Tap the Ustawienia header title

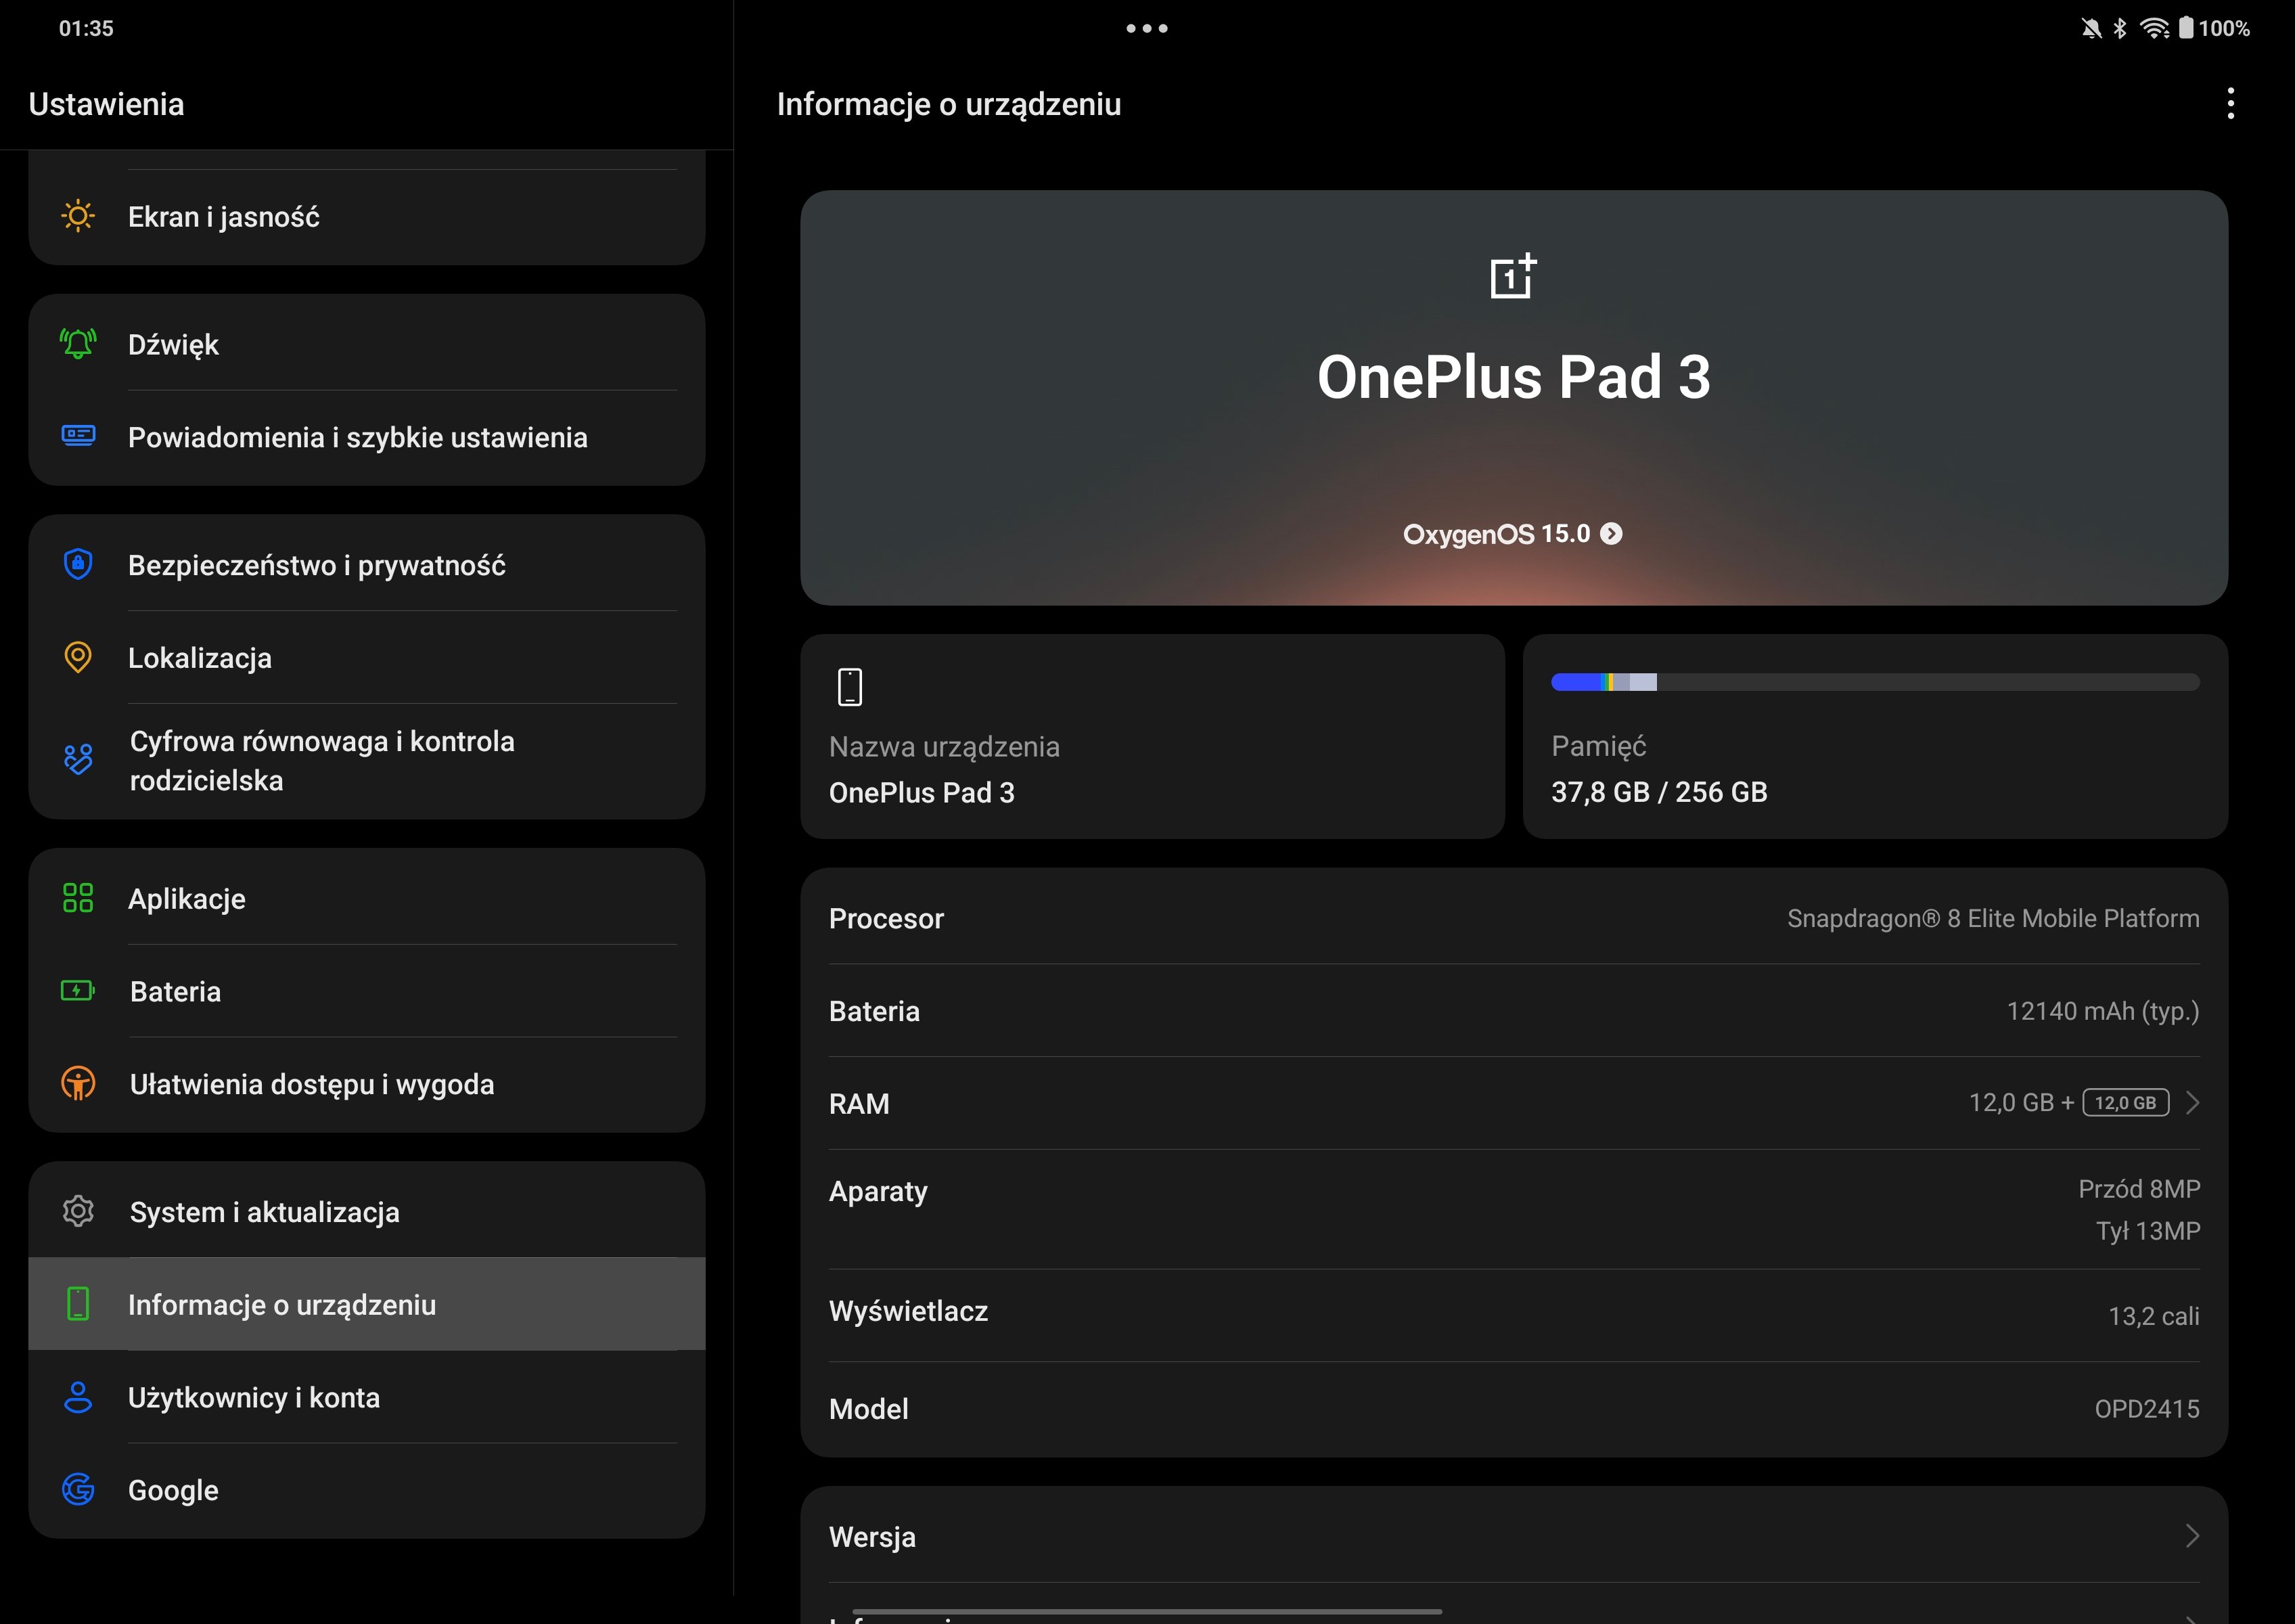tap(107, 104)
